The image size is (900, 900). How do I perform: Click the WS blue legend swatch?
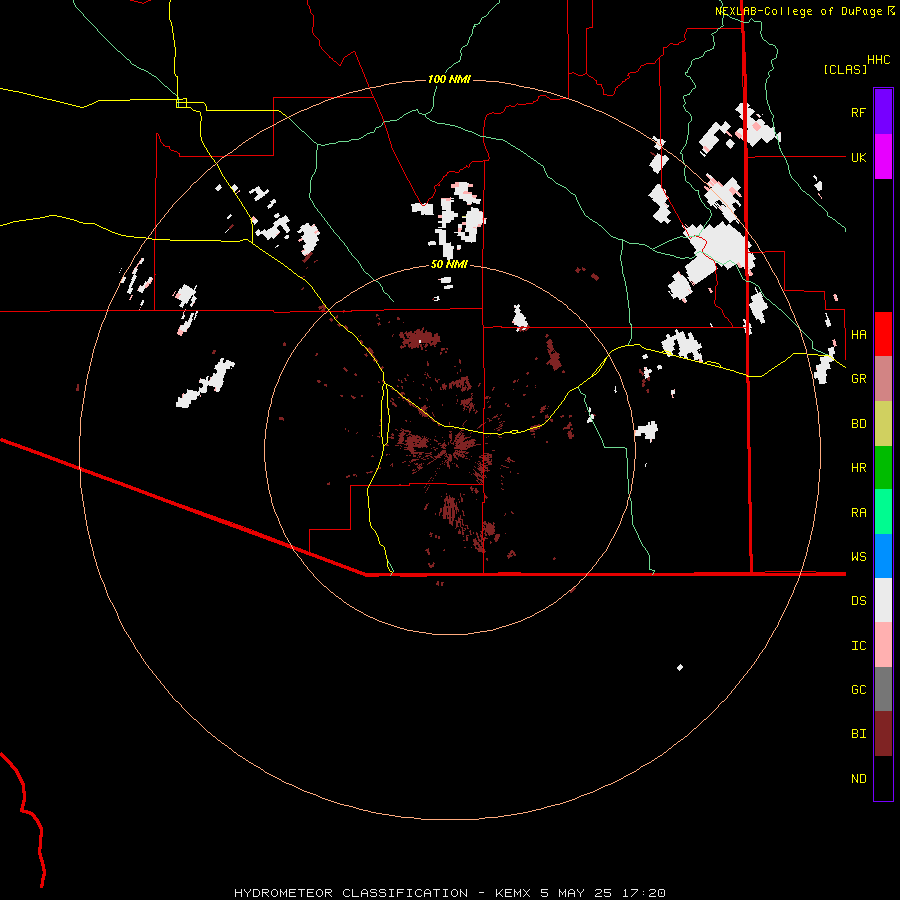tap(883, 556)
